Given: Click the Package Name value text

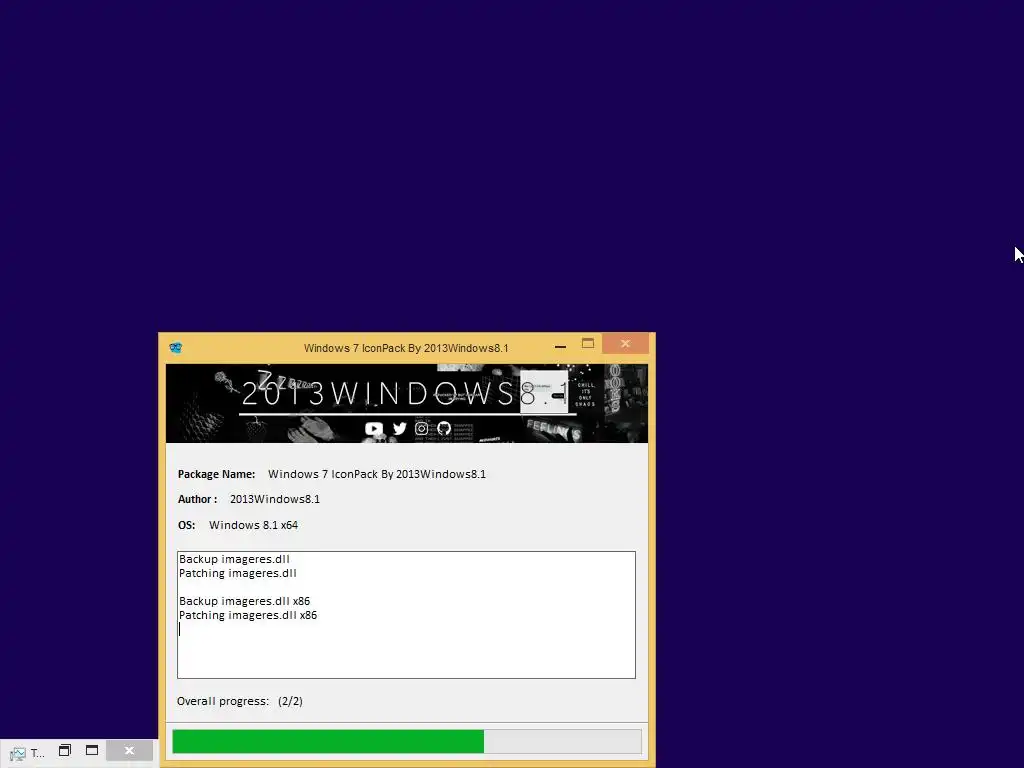Looking at the screenshot, I should point(377,474).
